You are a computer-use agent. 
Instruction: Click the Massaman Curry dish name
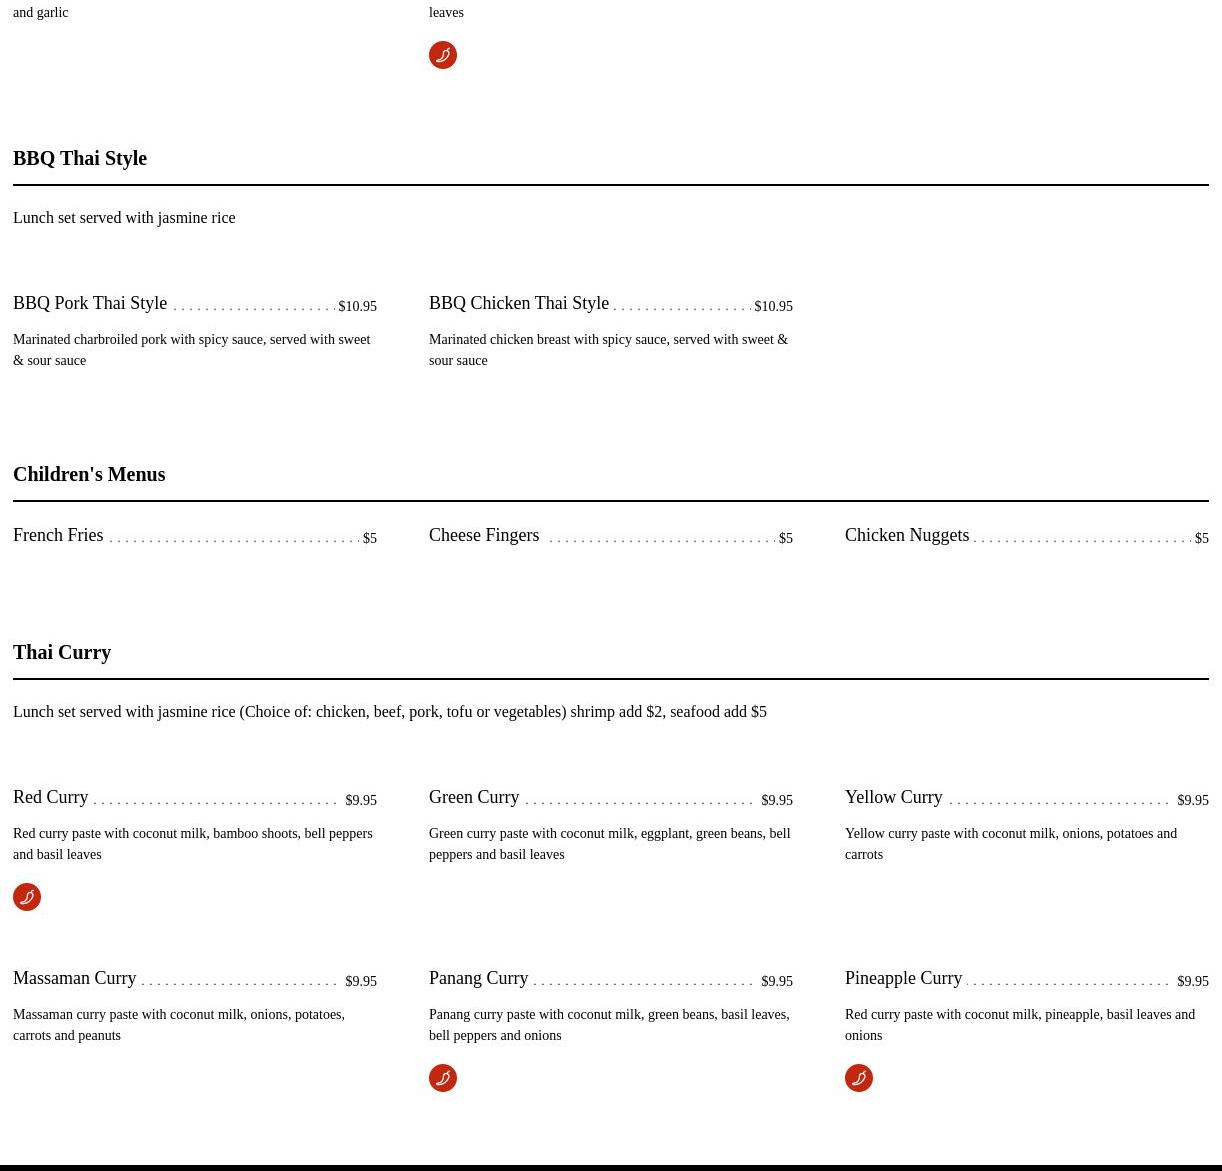[75, 978]
